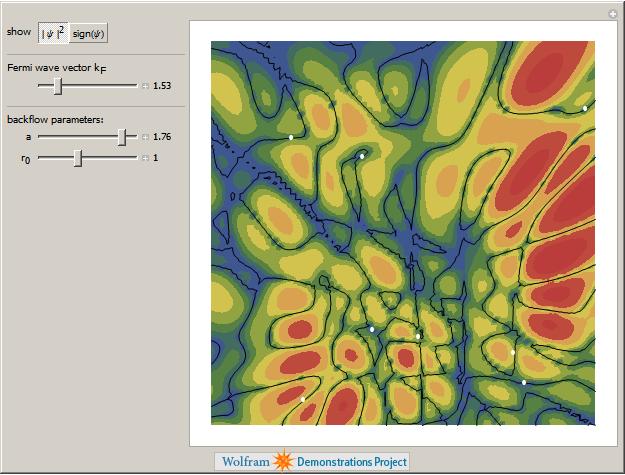The image size is (625, 475).
Task: Expand controls for the r0 parameter
Action: click(x=145, y=158)
